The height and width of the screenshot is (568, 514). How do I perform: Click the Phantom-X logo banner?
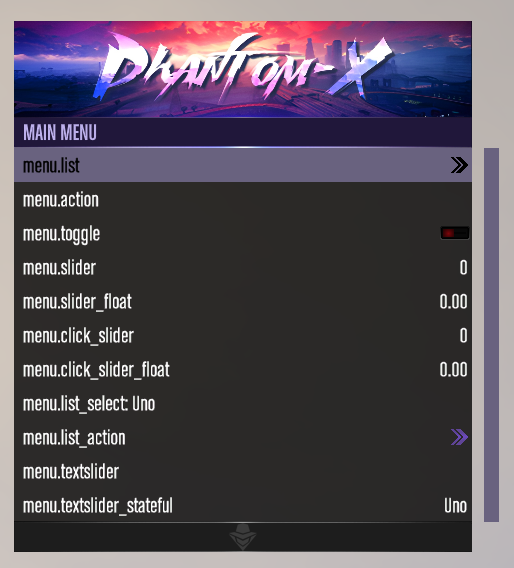(243, 69)
